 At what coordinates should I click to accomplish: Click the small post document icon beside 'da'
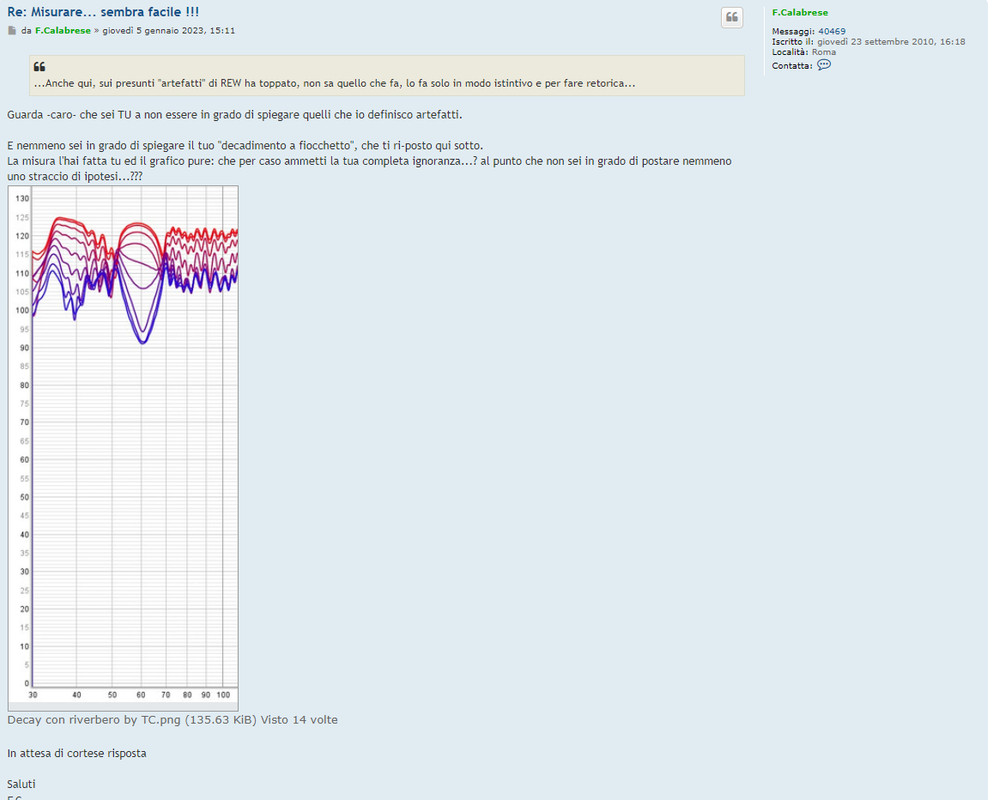tap(12, 30)
